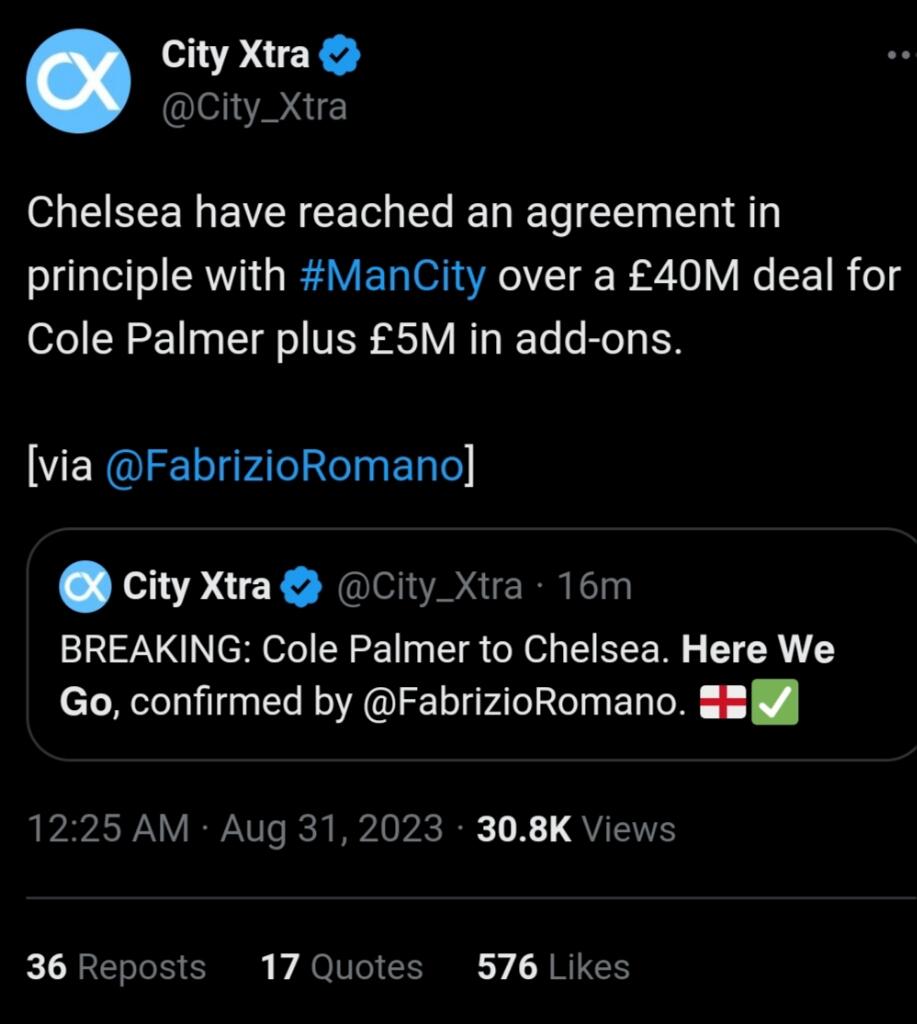This screenshot has height=1024, width=917.
Task: Open the 17 Quotes list
Action: pyautogui.click(x=341, y=967)
